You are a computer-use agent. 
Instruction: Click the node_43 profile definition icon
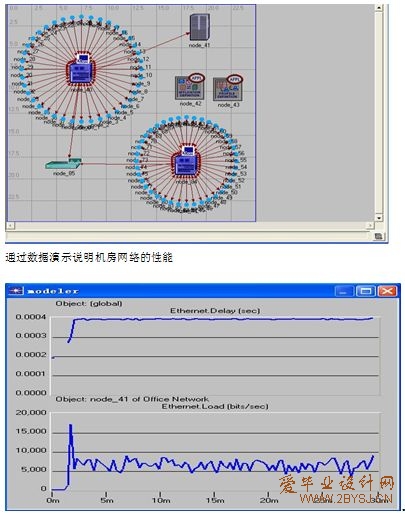click(x=228, y=88)
